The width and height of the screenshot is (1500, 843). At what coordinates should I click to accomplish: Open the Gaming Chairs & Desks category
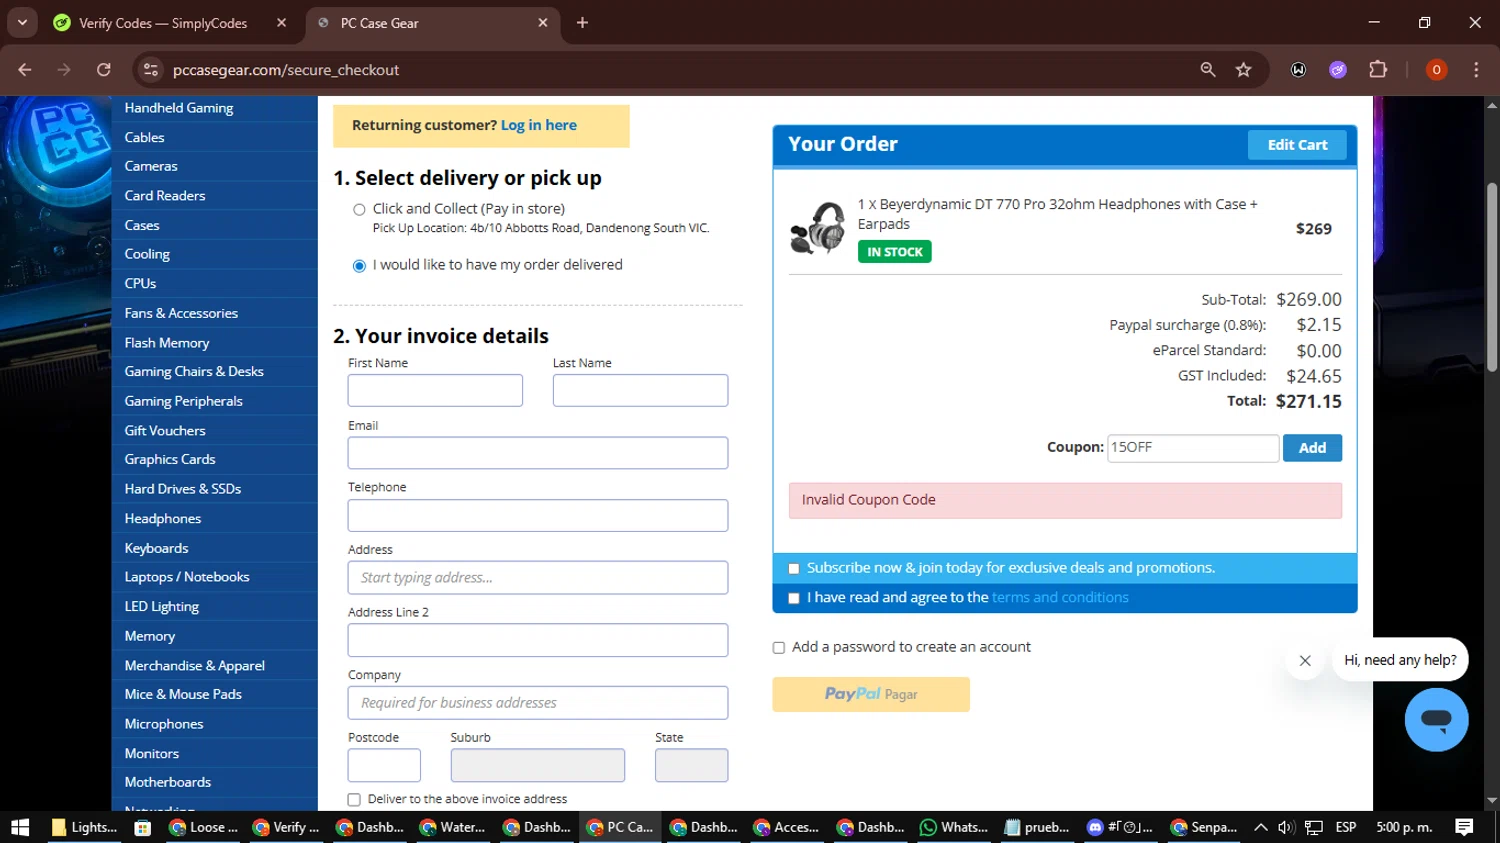pos(194,371)
